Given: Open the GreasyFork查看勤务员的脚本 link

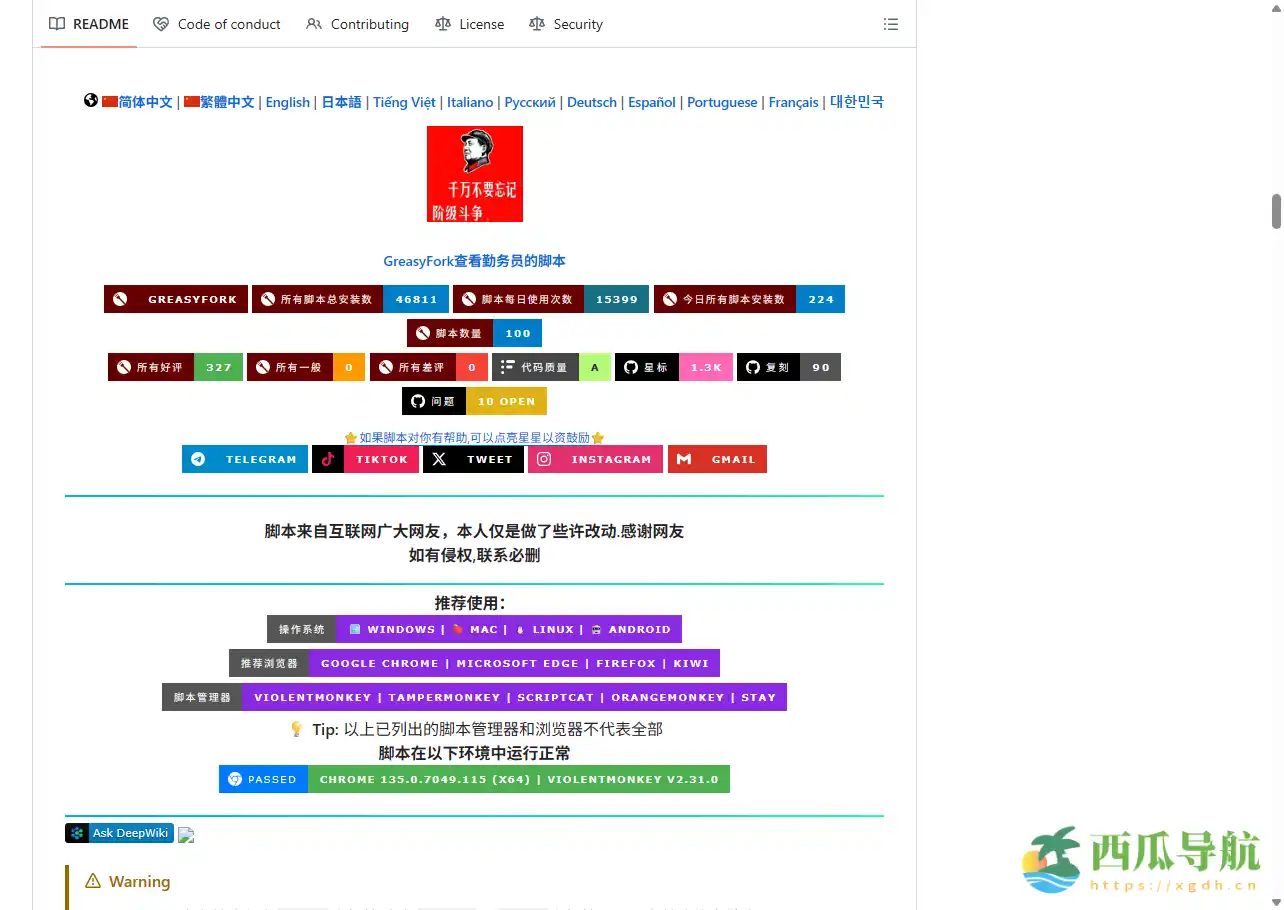Looking at the screenshot, I should (x=474, y=260).
